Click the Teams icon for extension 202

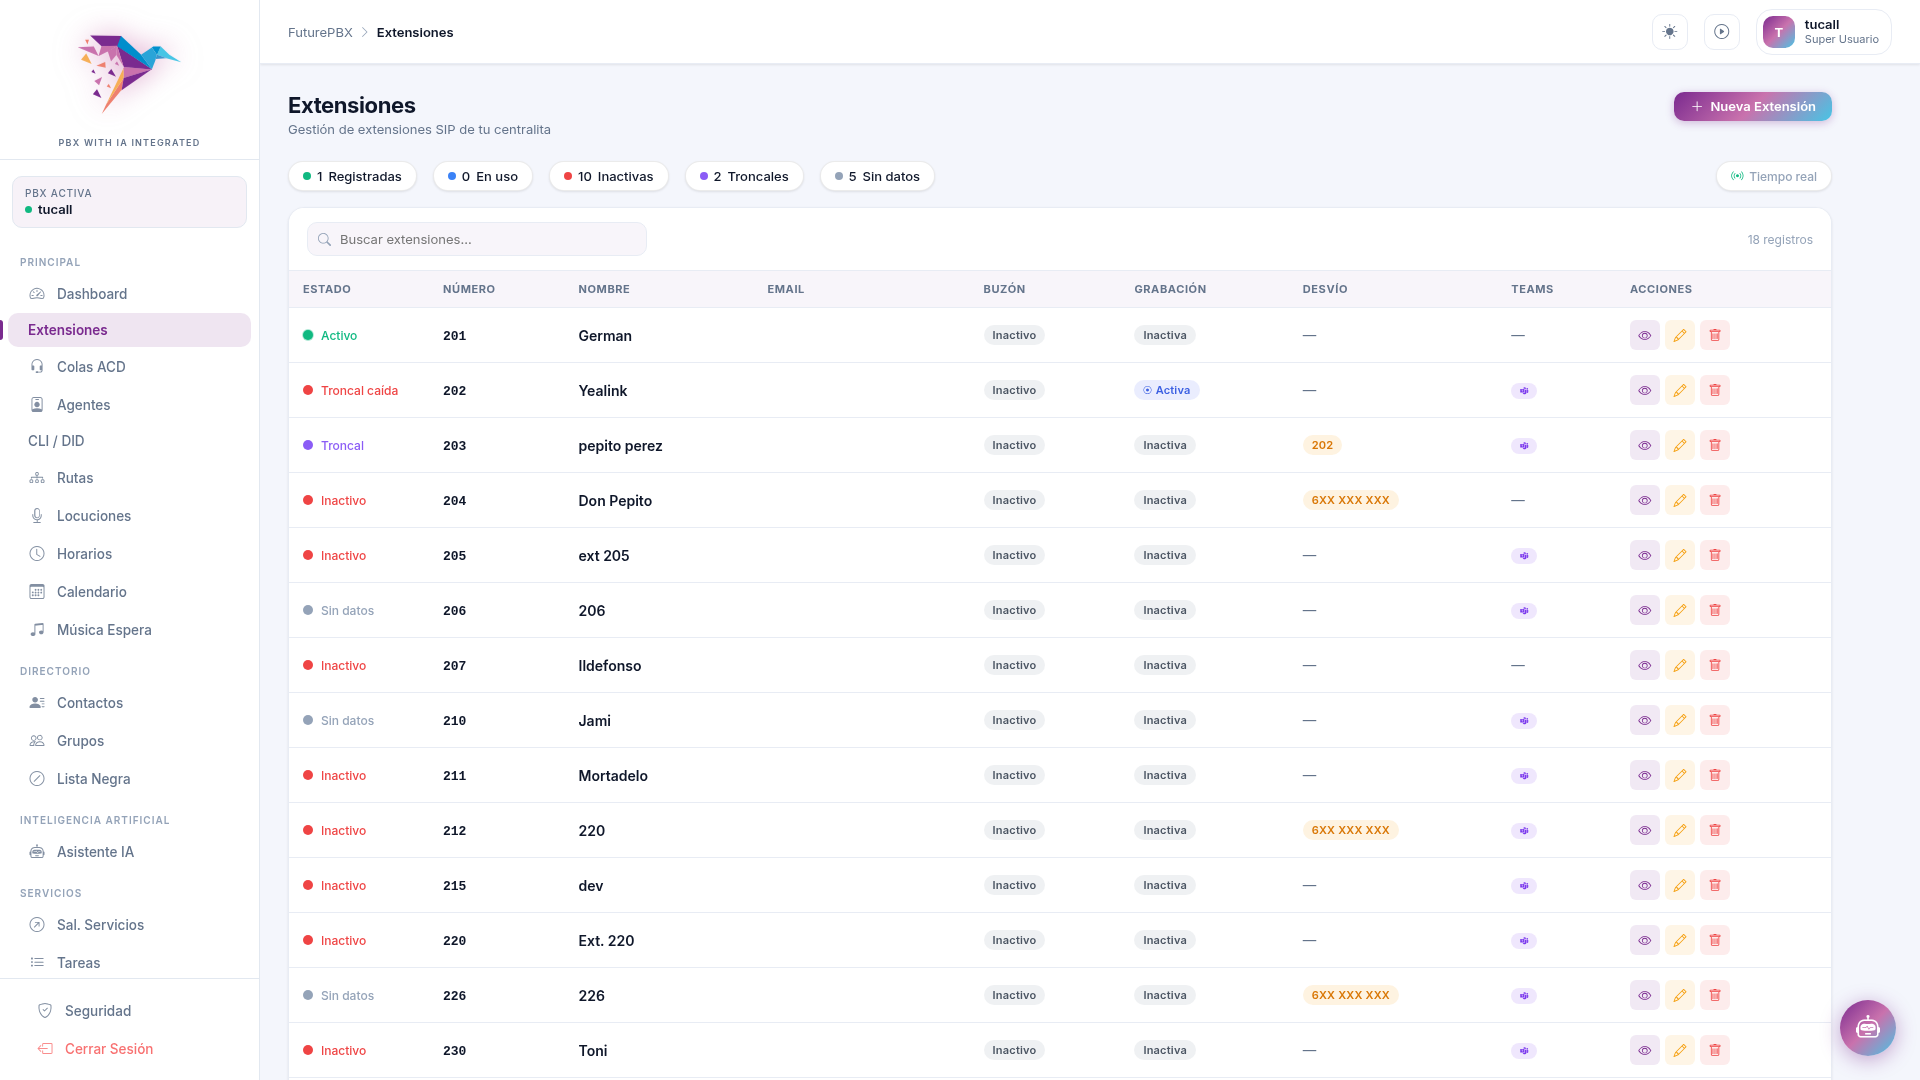1523,391
